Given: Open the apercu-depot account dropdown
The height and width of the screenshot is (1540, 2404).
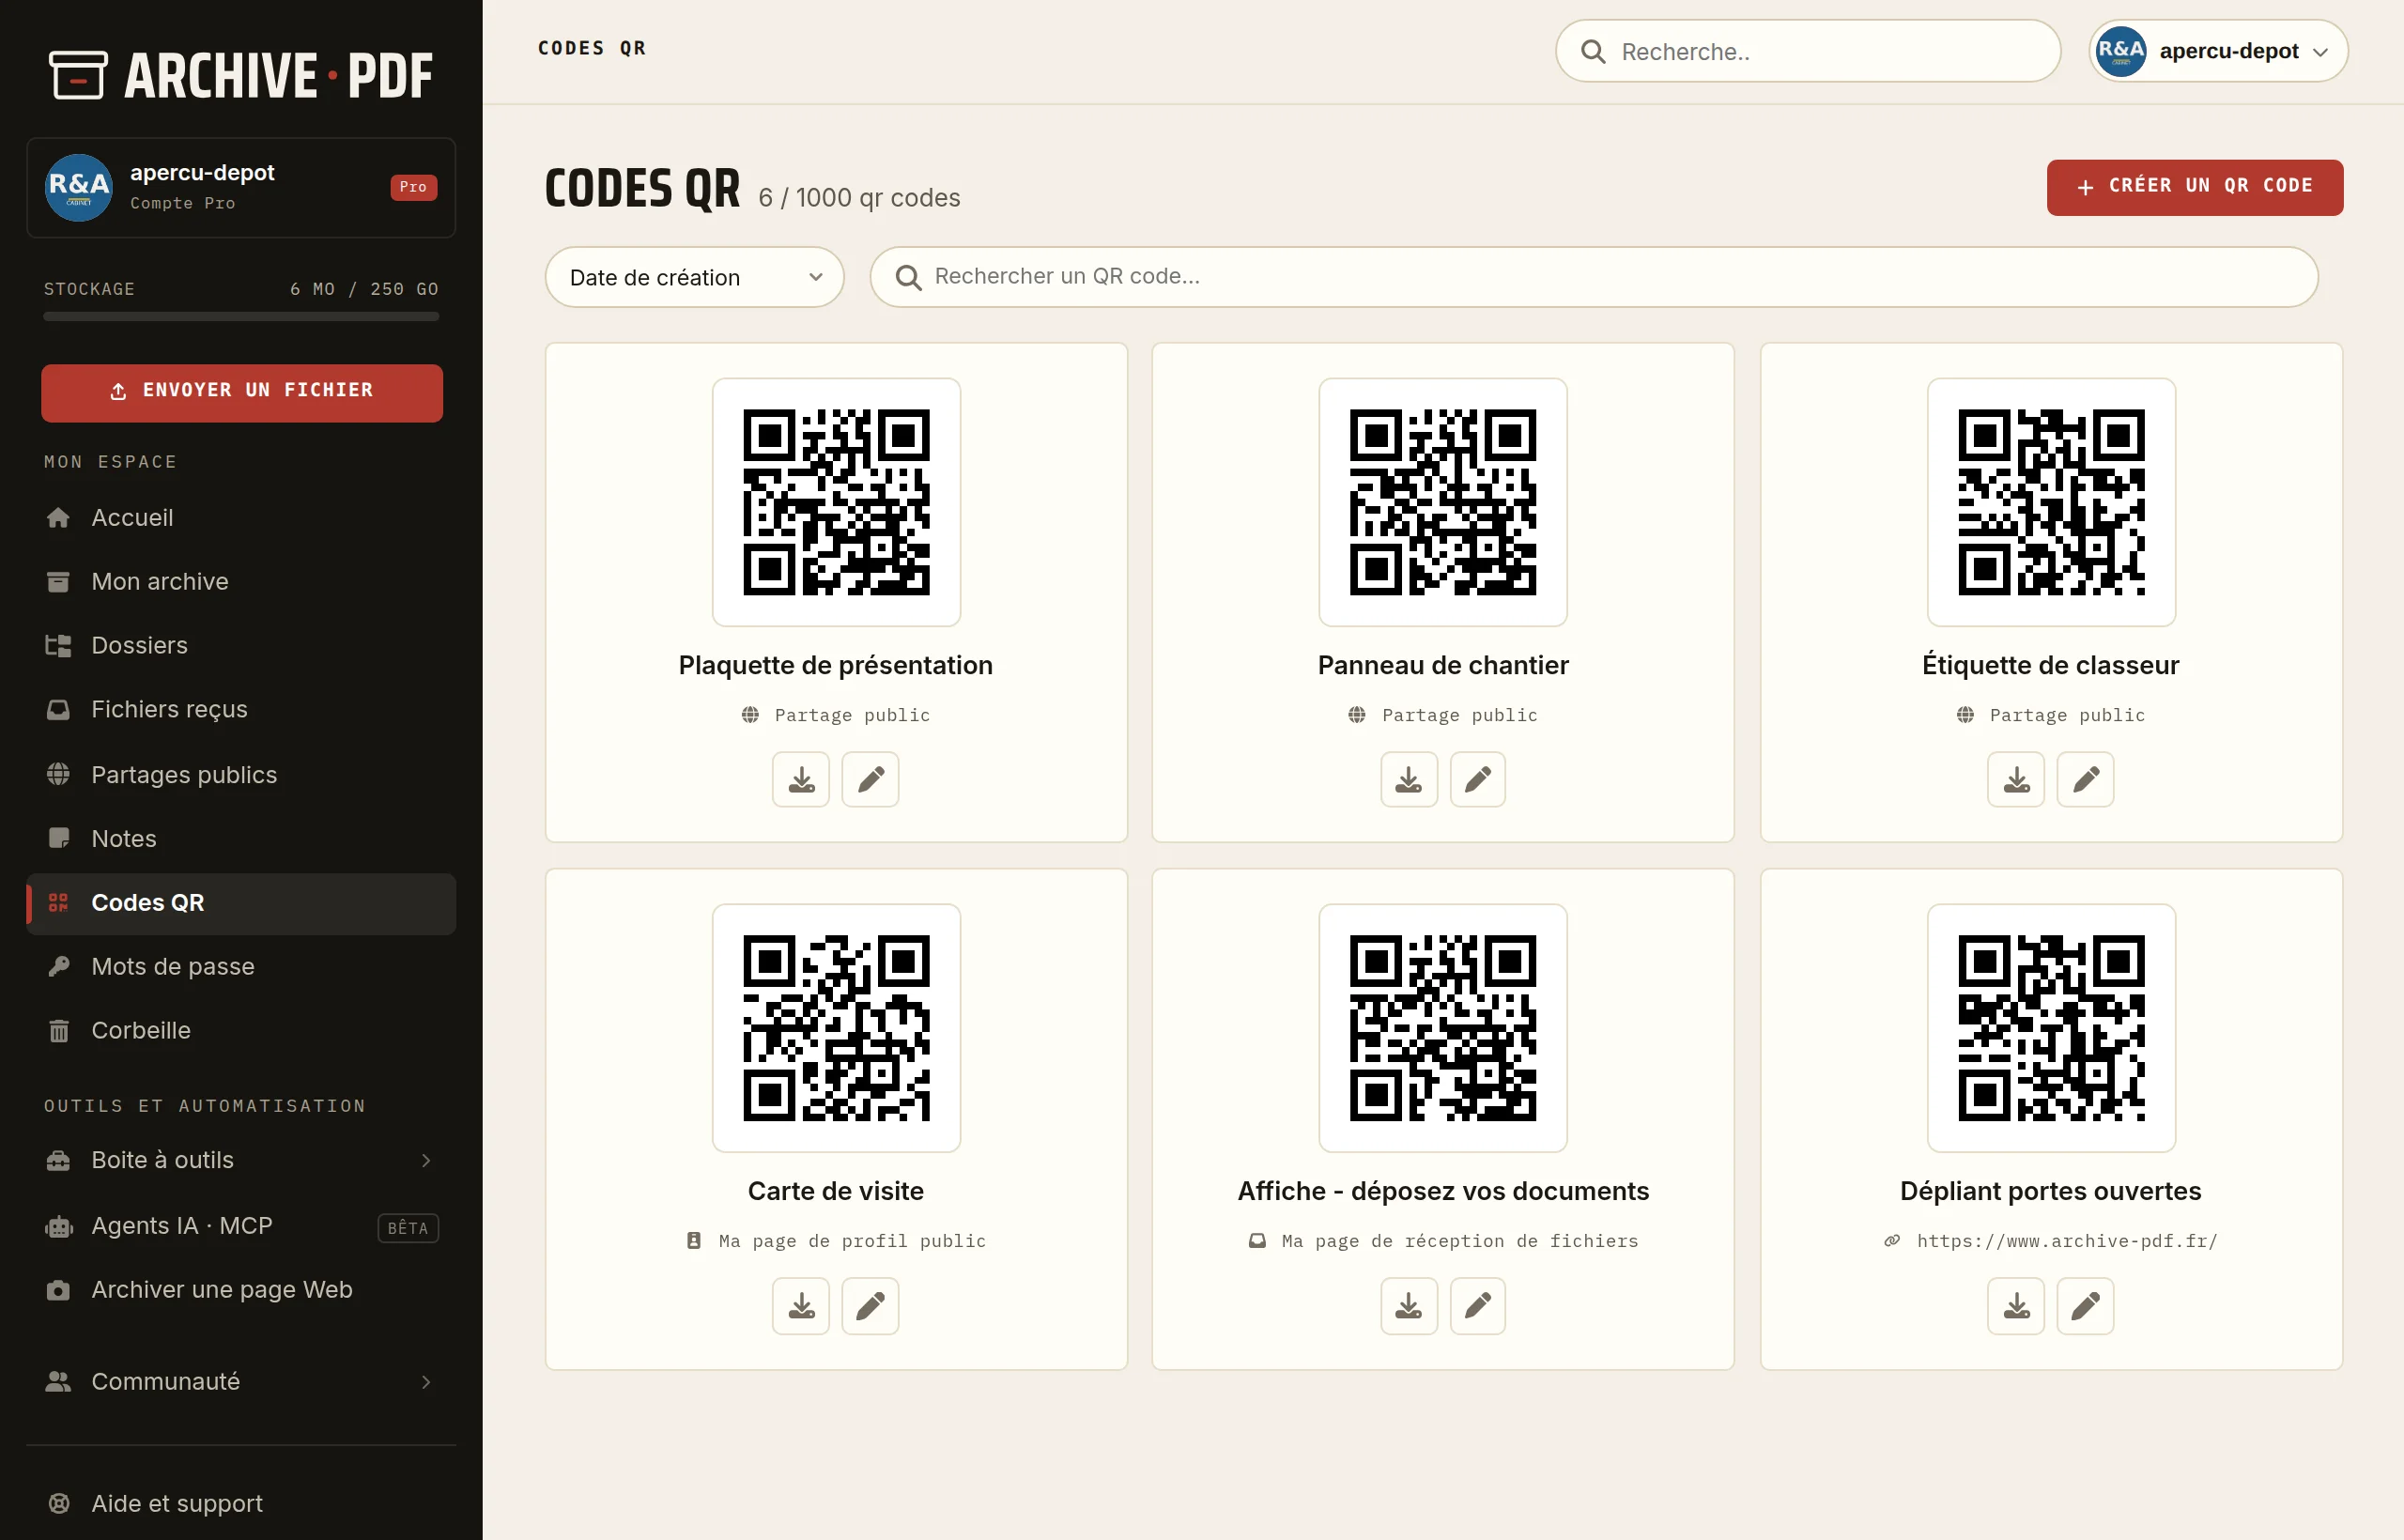Looking at the screenshot, I should pyautogui.click(x=2218, y=51).
